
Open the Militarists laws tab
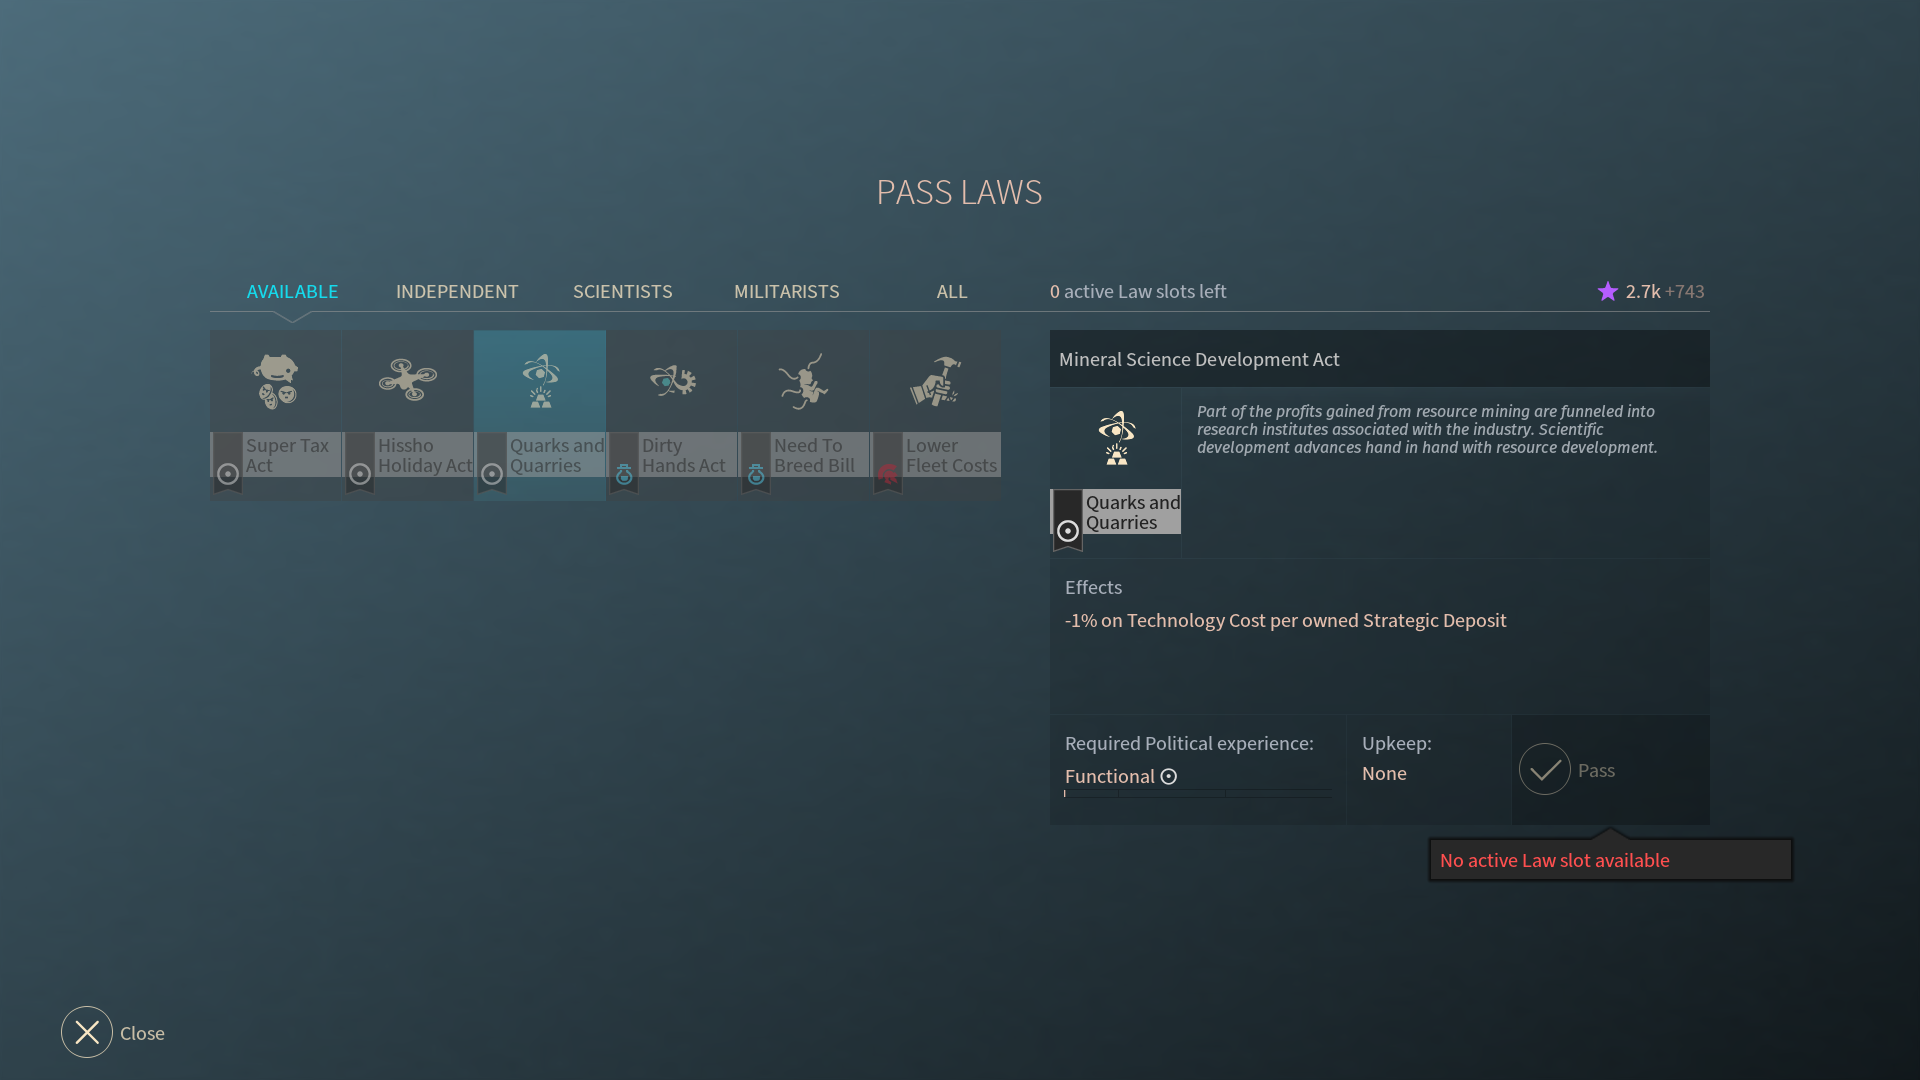tap(787, 291)
